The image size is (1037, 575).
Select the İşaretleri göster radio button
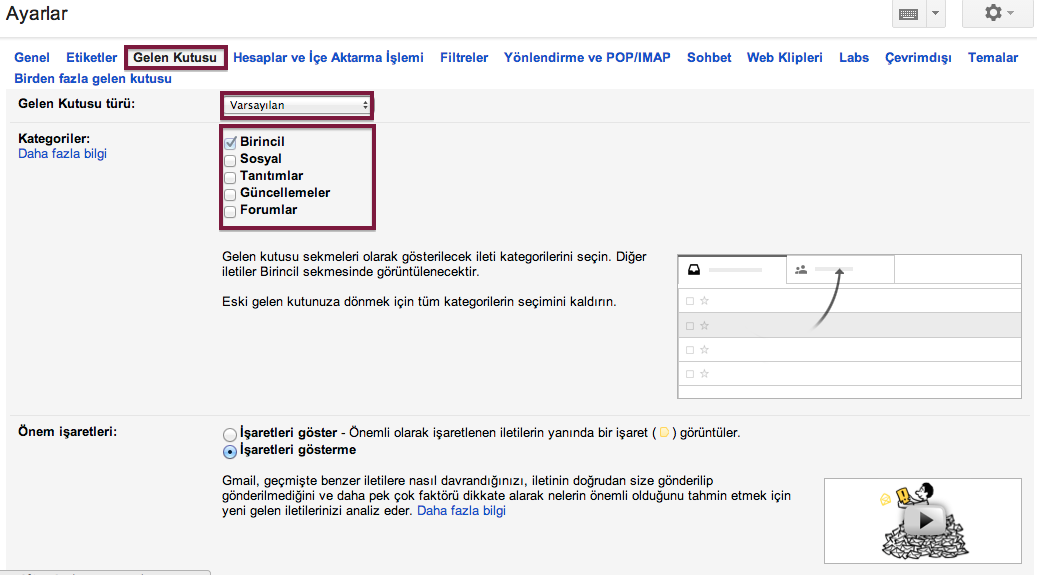229,434
